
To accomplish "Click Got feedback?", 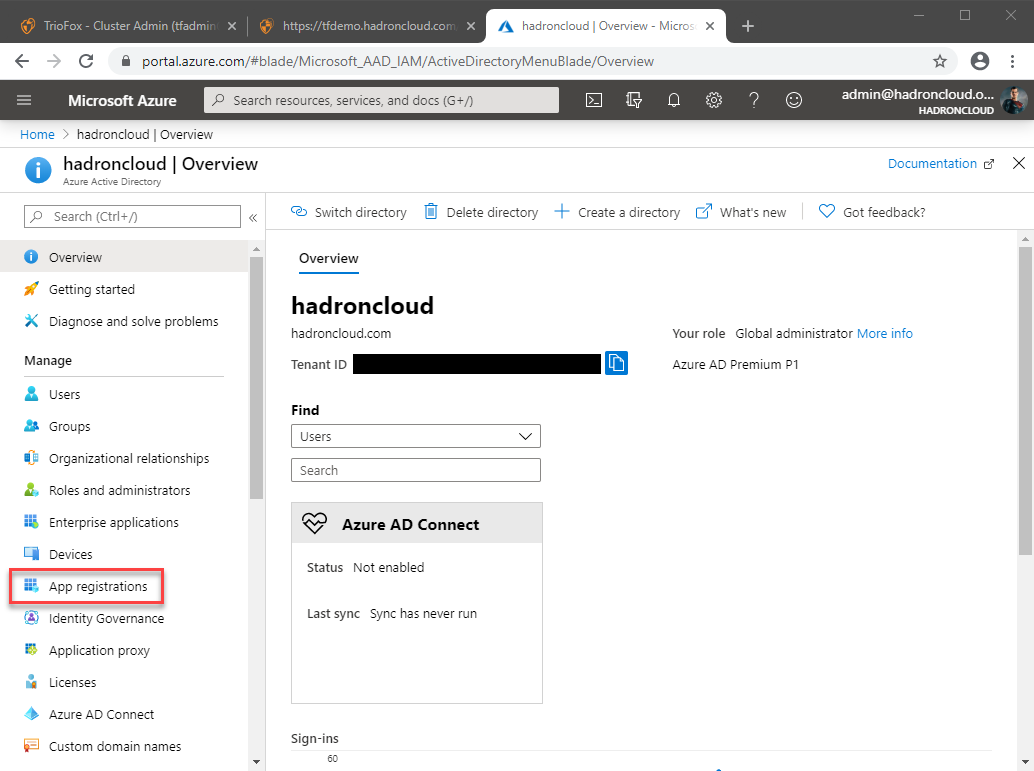I will [872, 212].
